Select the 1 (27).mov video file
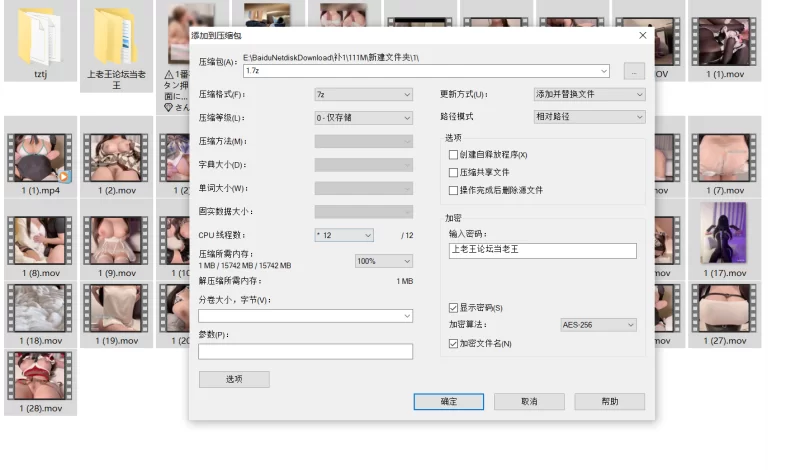 724,308
